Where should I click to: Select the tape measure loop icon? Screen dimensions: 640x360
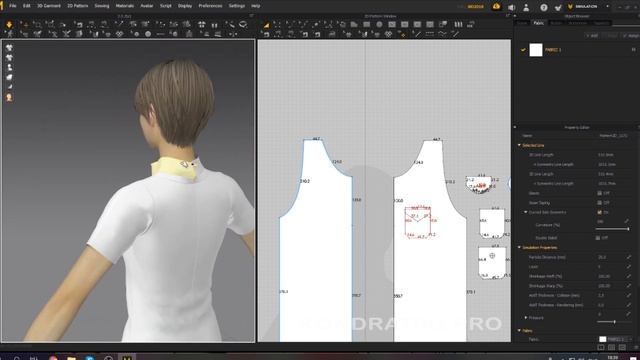tap(243, 24)
